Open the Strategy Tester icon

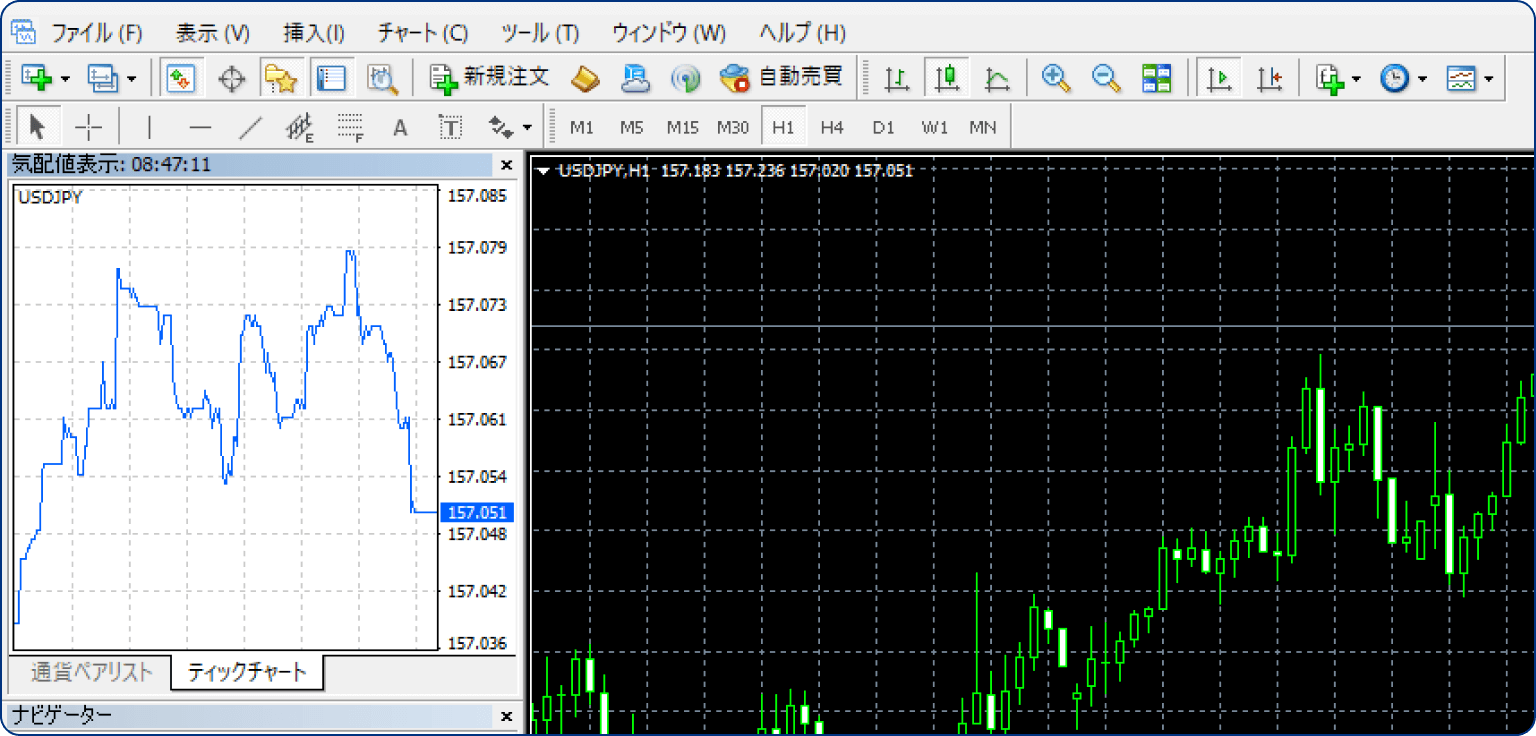point(382,78)
